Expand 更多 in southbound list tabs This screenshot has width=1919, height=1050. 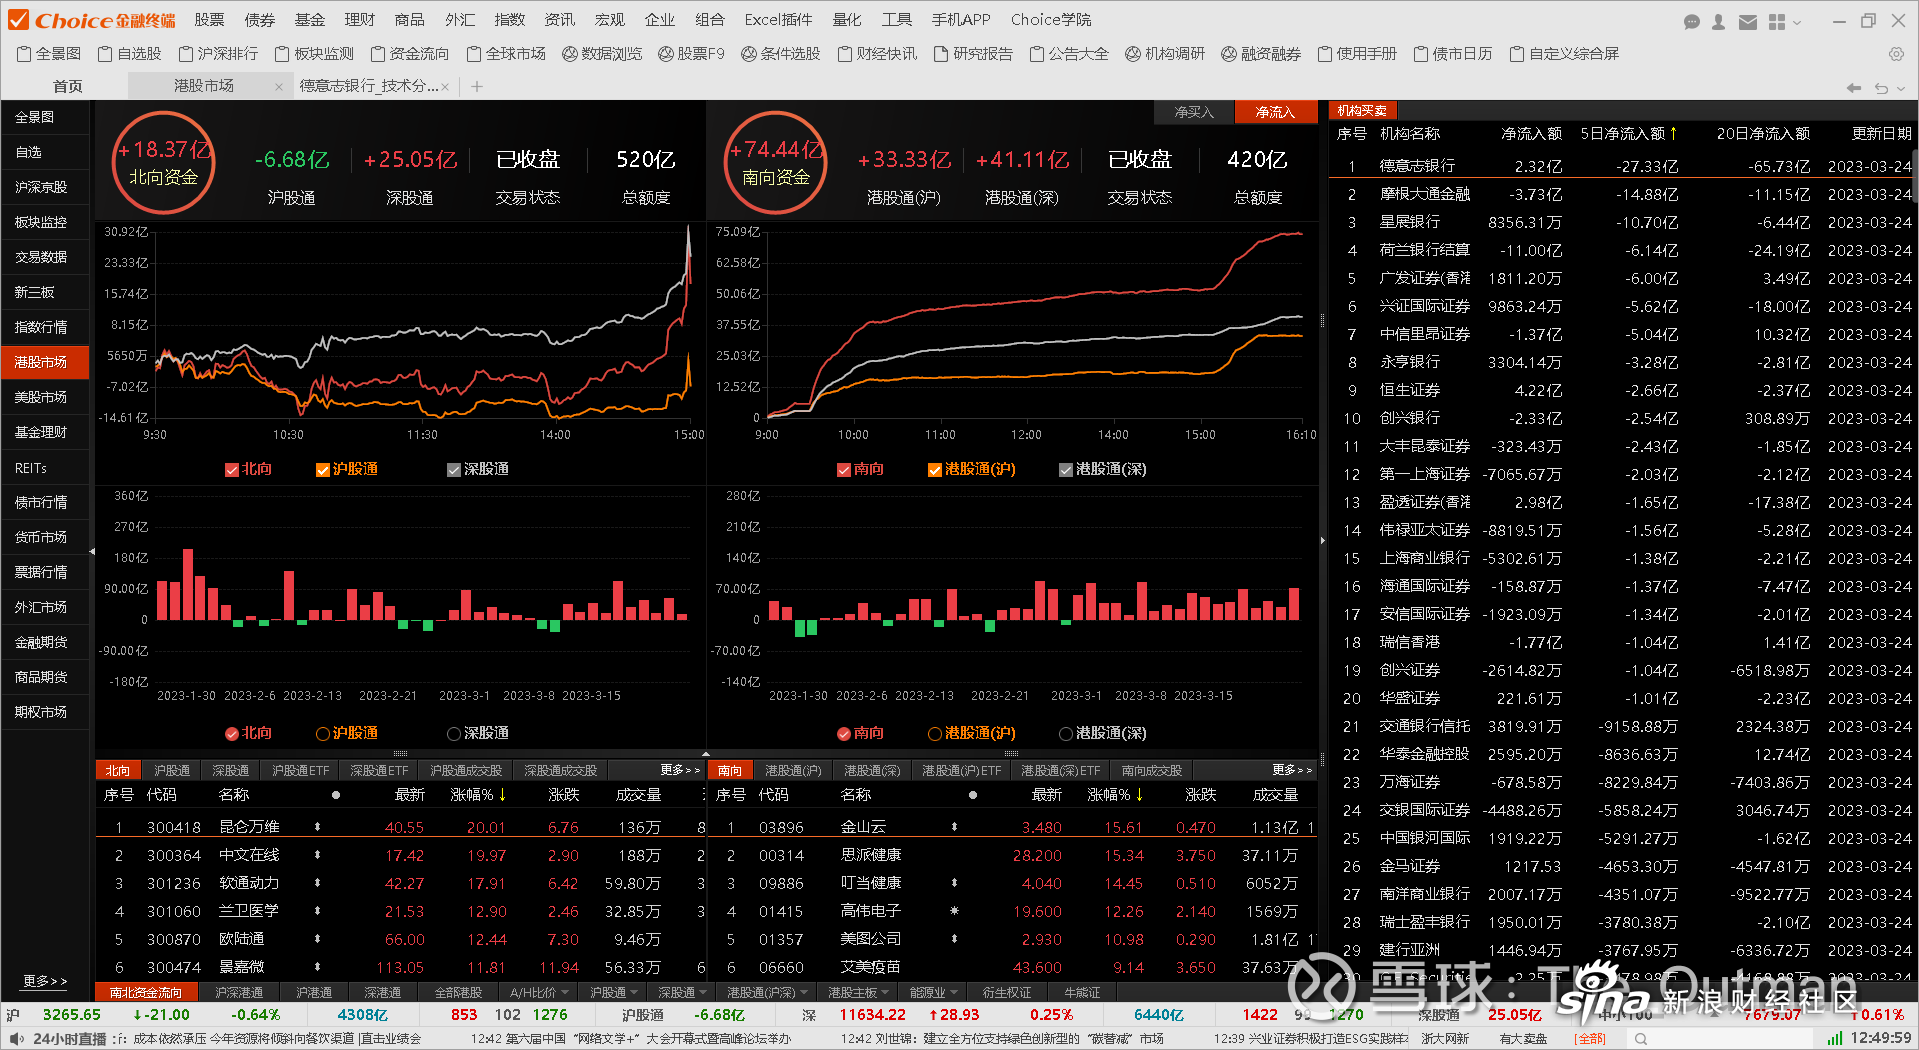[x=1291, y=770]
